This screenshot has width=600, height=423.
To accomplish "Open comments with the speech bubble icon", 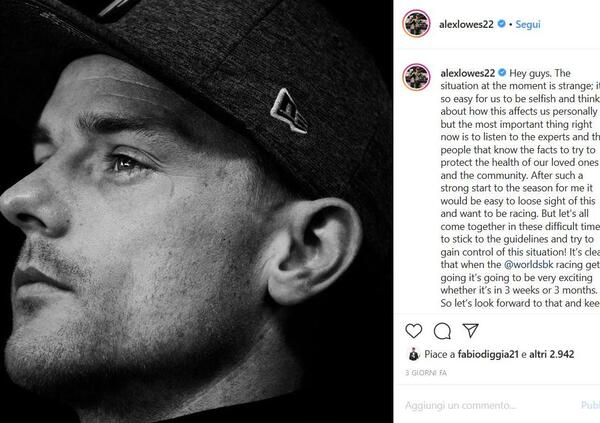I will click(x=443, y=330).
